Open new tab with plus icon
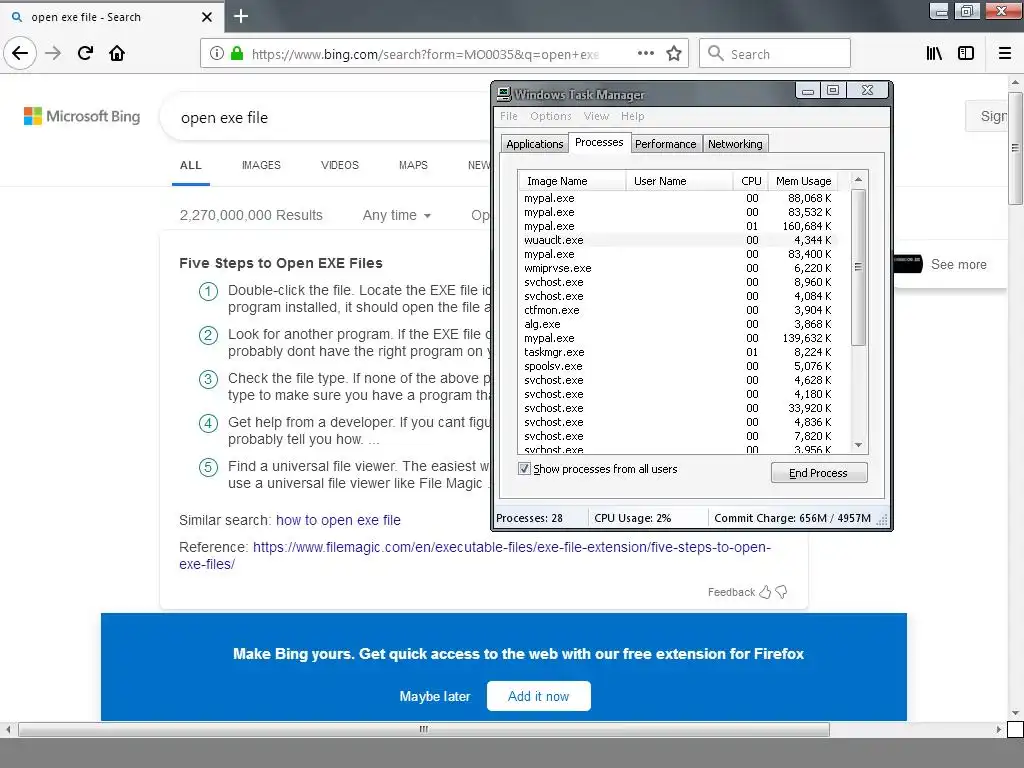1024x768 pixels. point(241,16)
